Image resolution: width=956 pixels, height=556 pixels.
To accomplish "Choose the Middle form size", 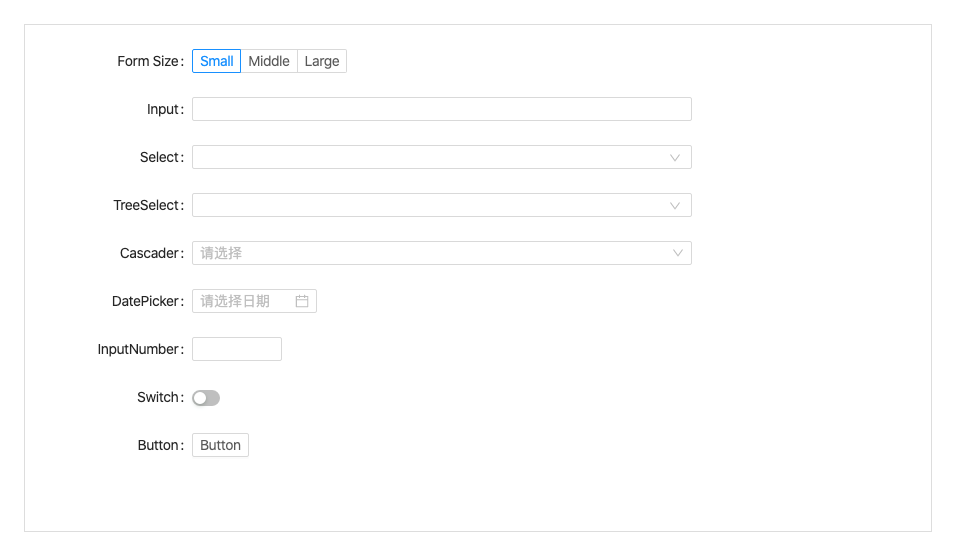I will (269, 61).
